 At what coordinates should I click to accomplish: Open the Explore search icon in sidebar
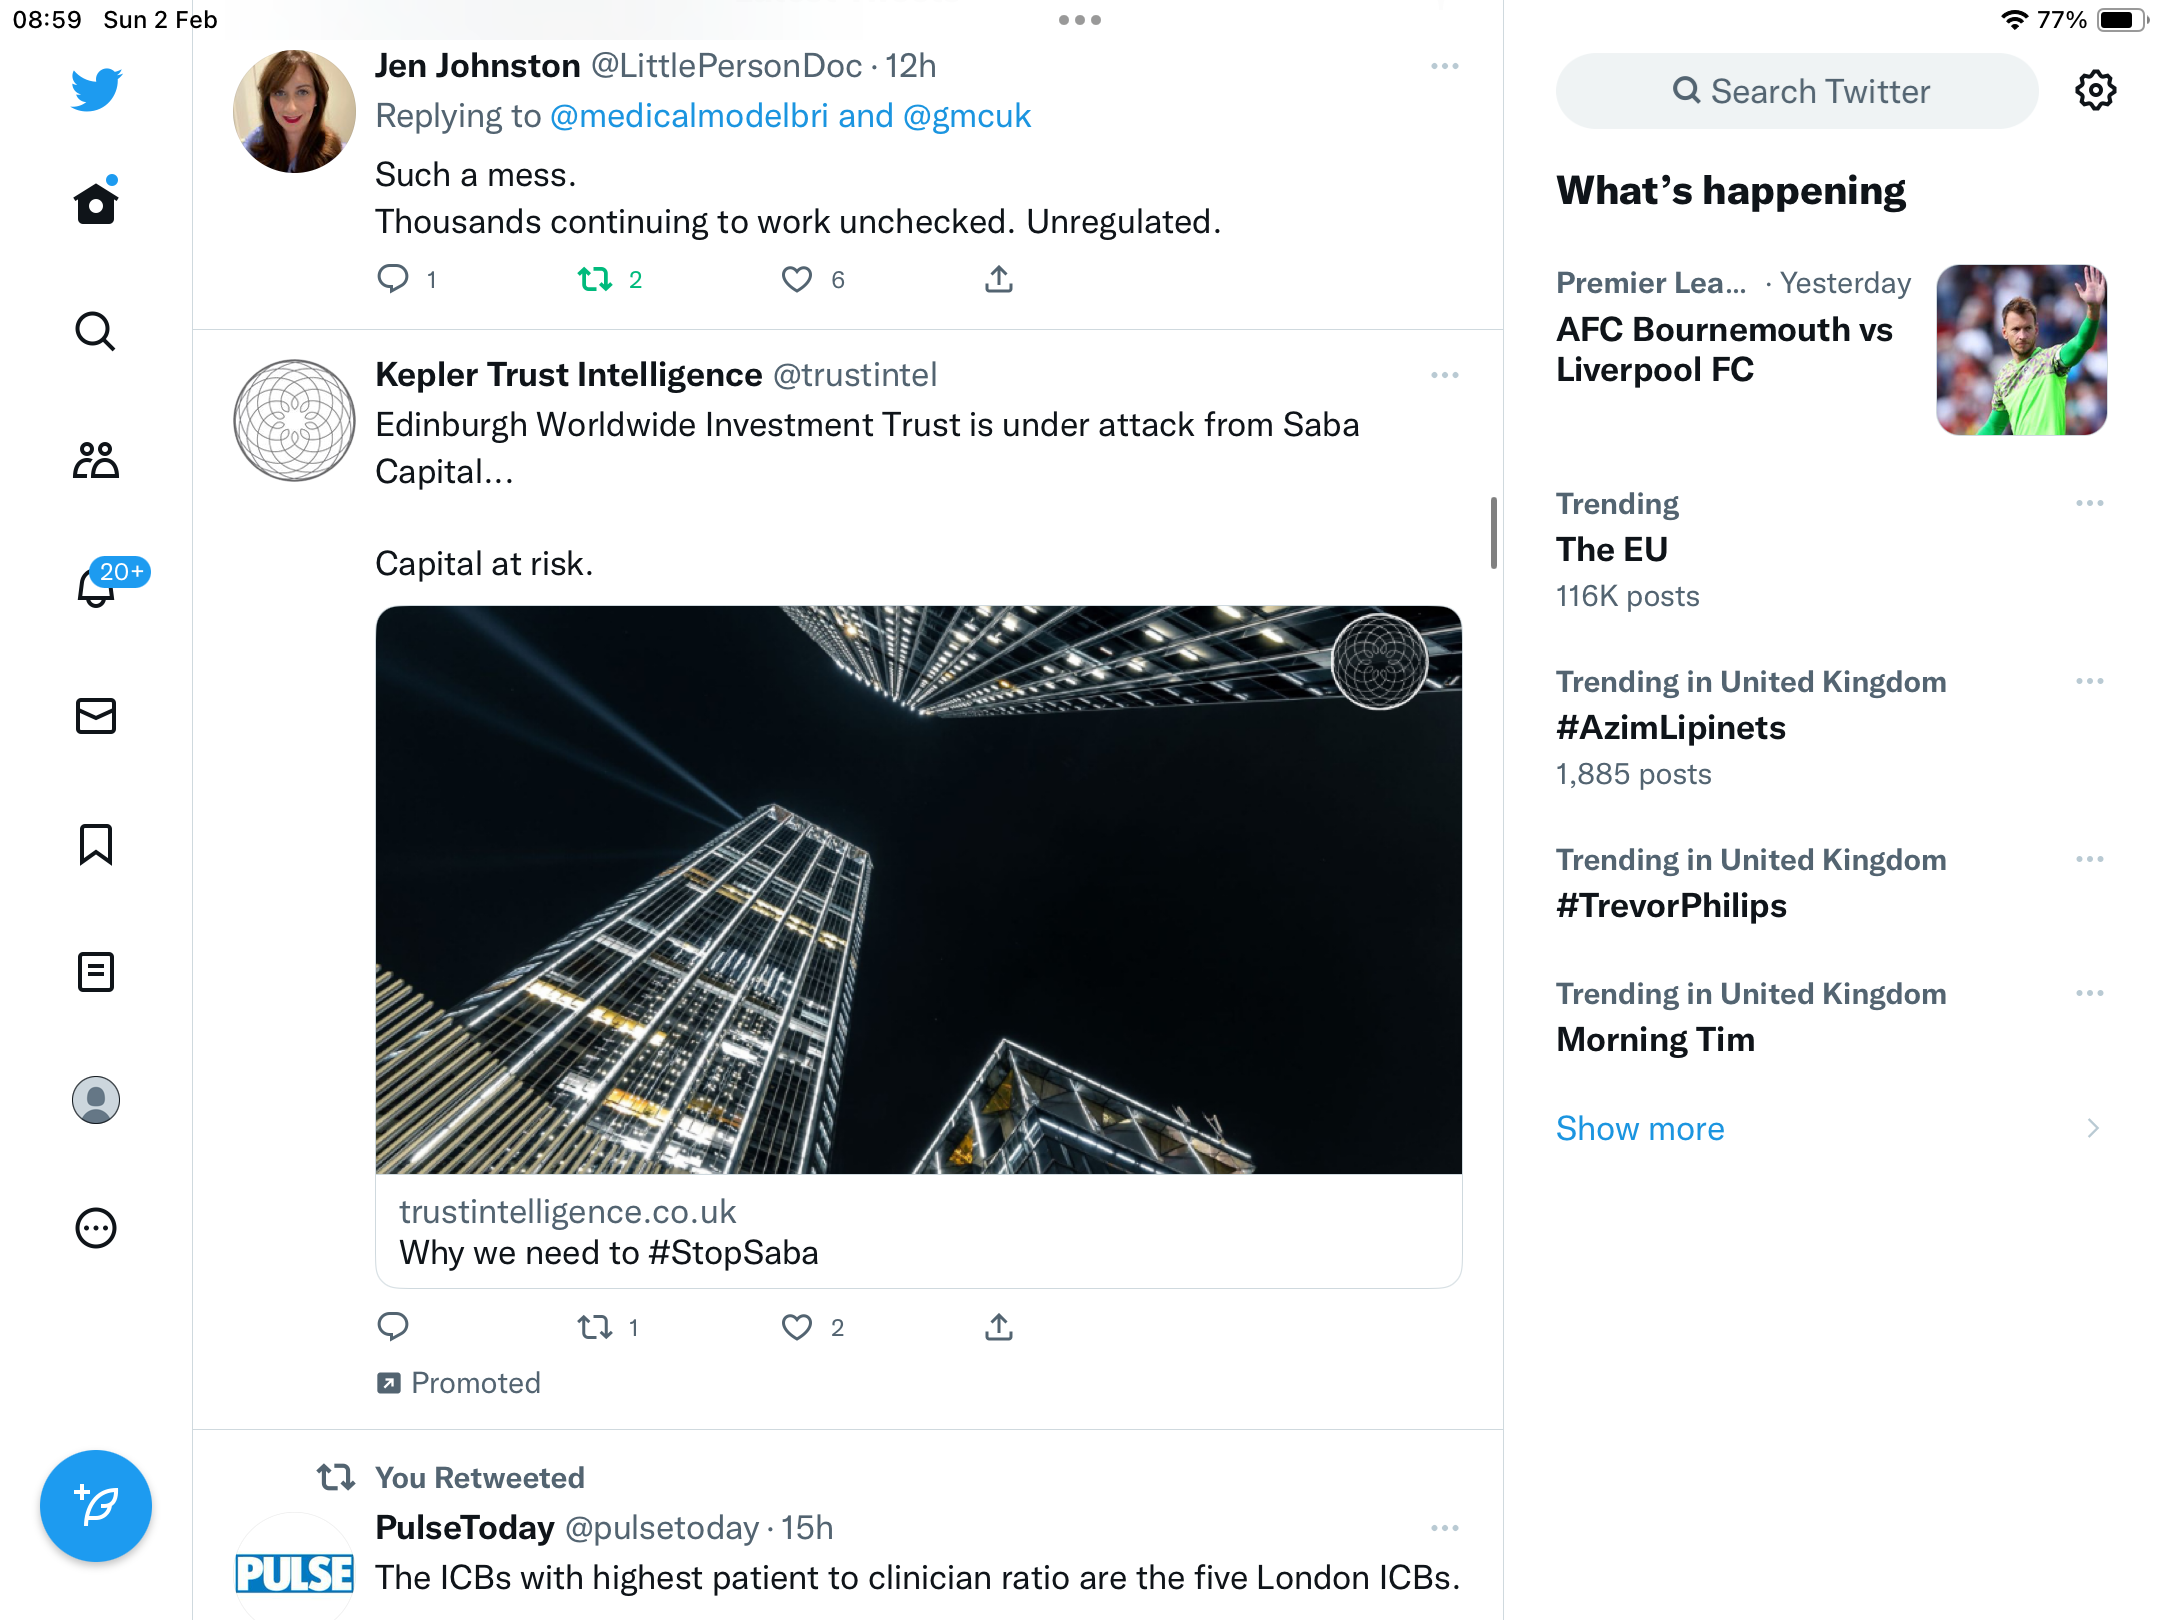(96, 331)
